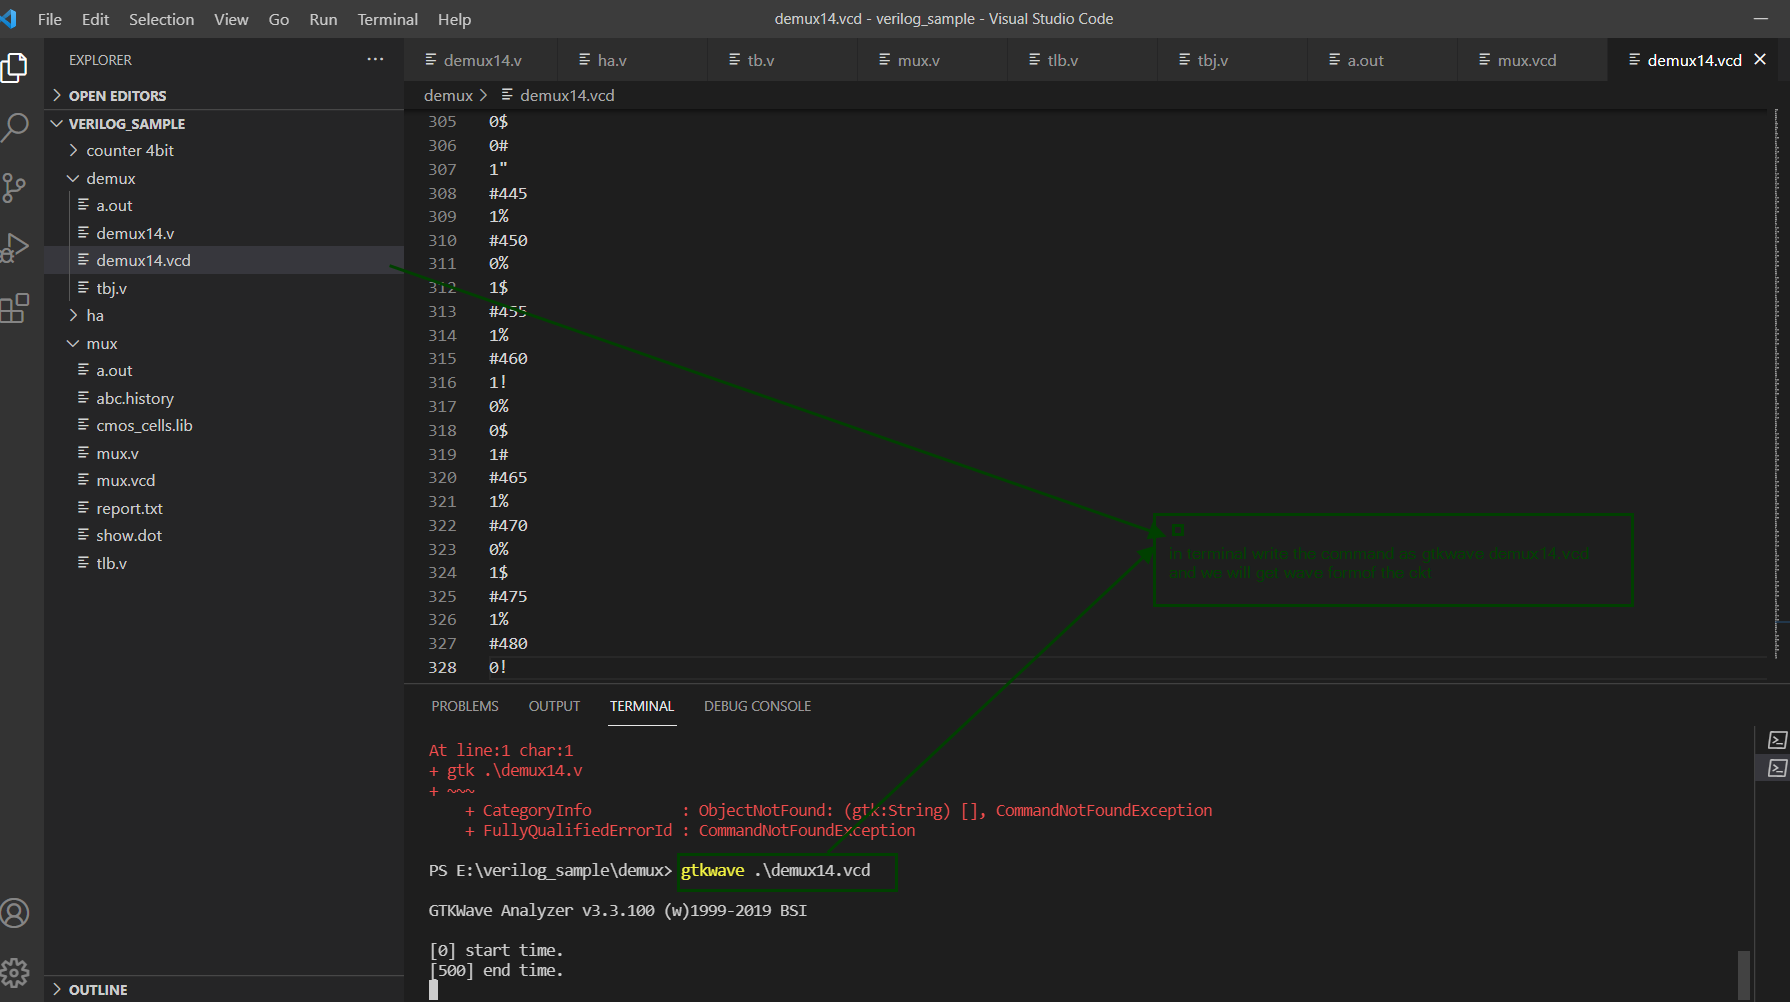Screen dimensions: 1790x1002
Task: Open the Explorer view in activity bar
Action: pos(15,68)
